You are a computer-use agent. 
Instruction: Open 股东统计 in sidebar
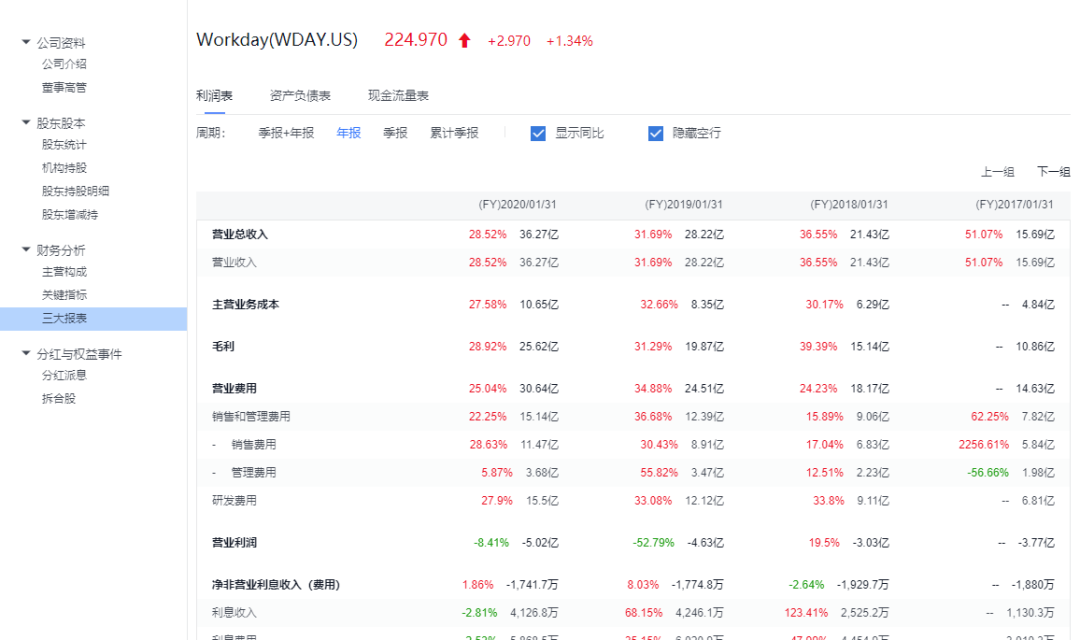tap(64, 145)
